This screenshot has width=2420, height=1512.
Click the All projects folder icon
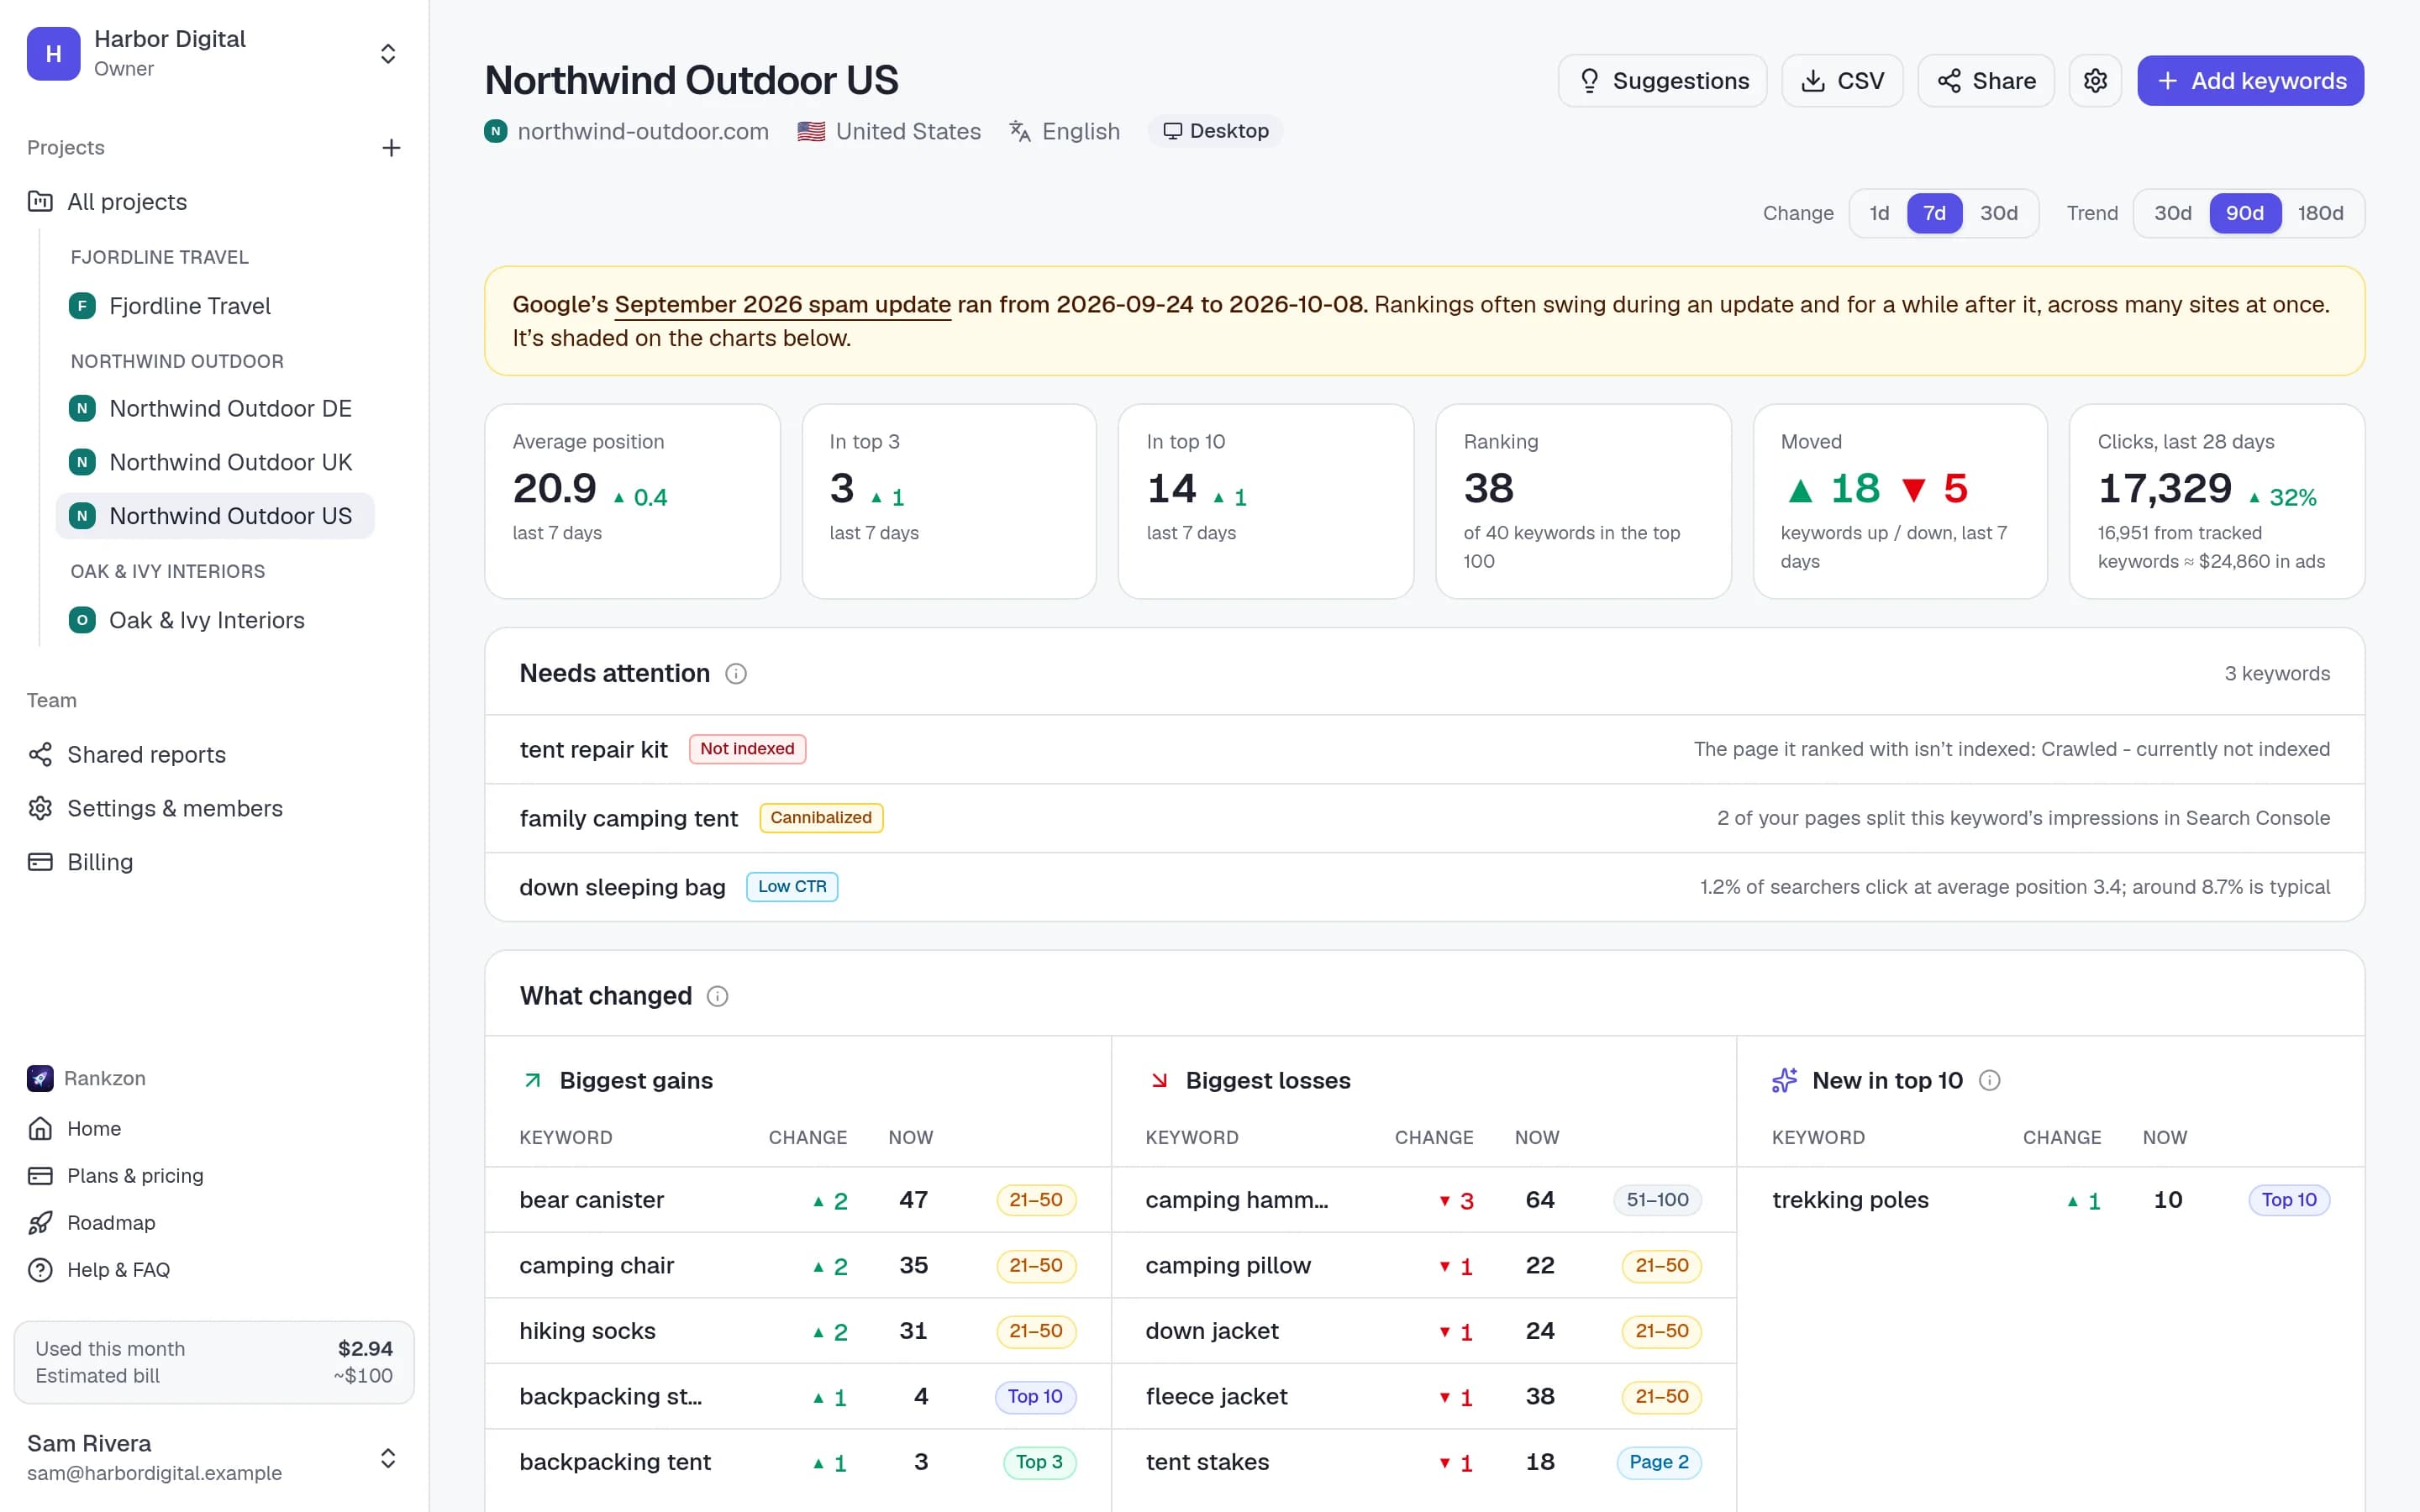(x=40, y=202)
